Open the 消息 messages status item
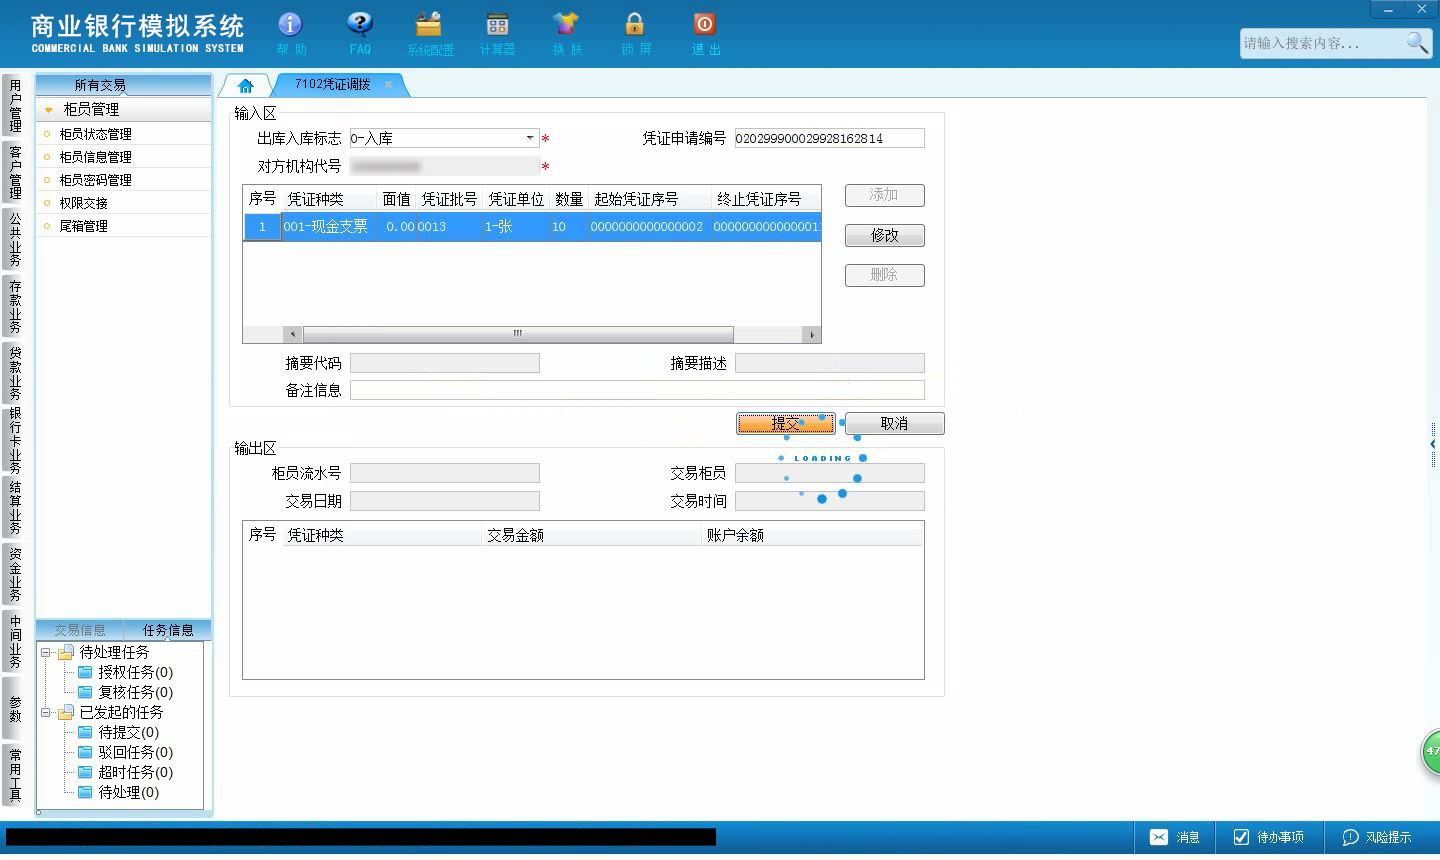1440x860 pixels. click(1175, 837)
